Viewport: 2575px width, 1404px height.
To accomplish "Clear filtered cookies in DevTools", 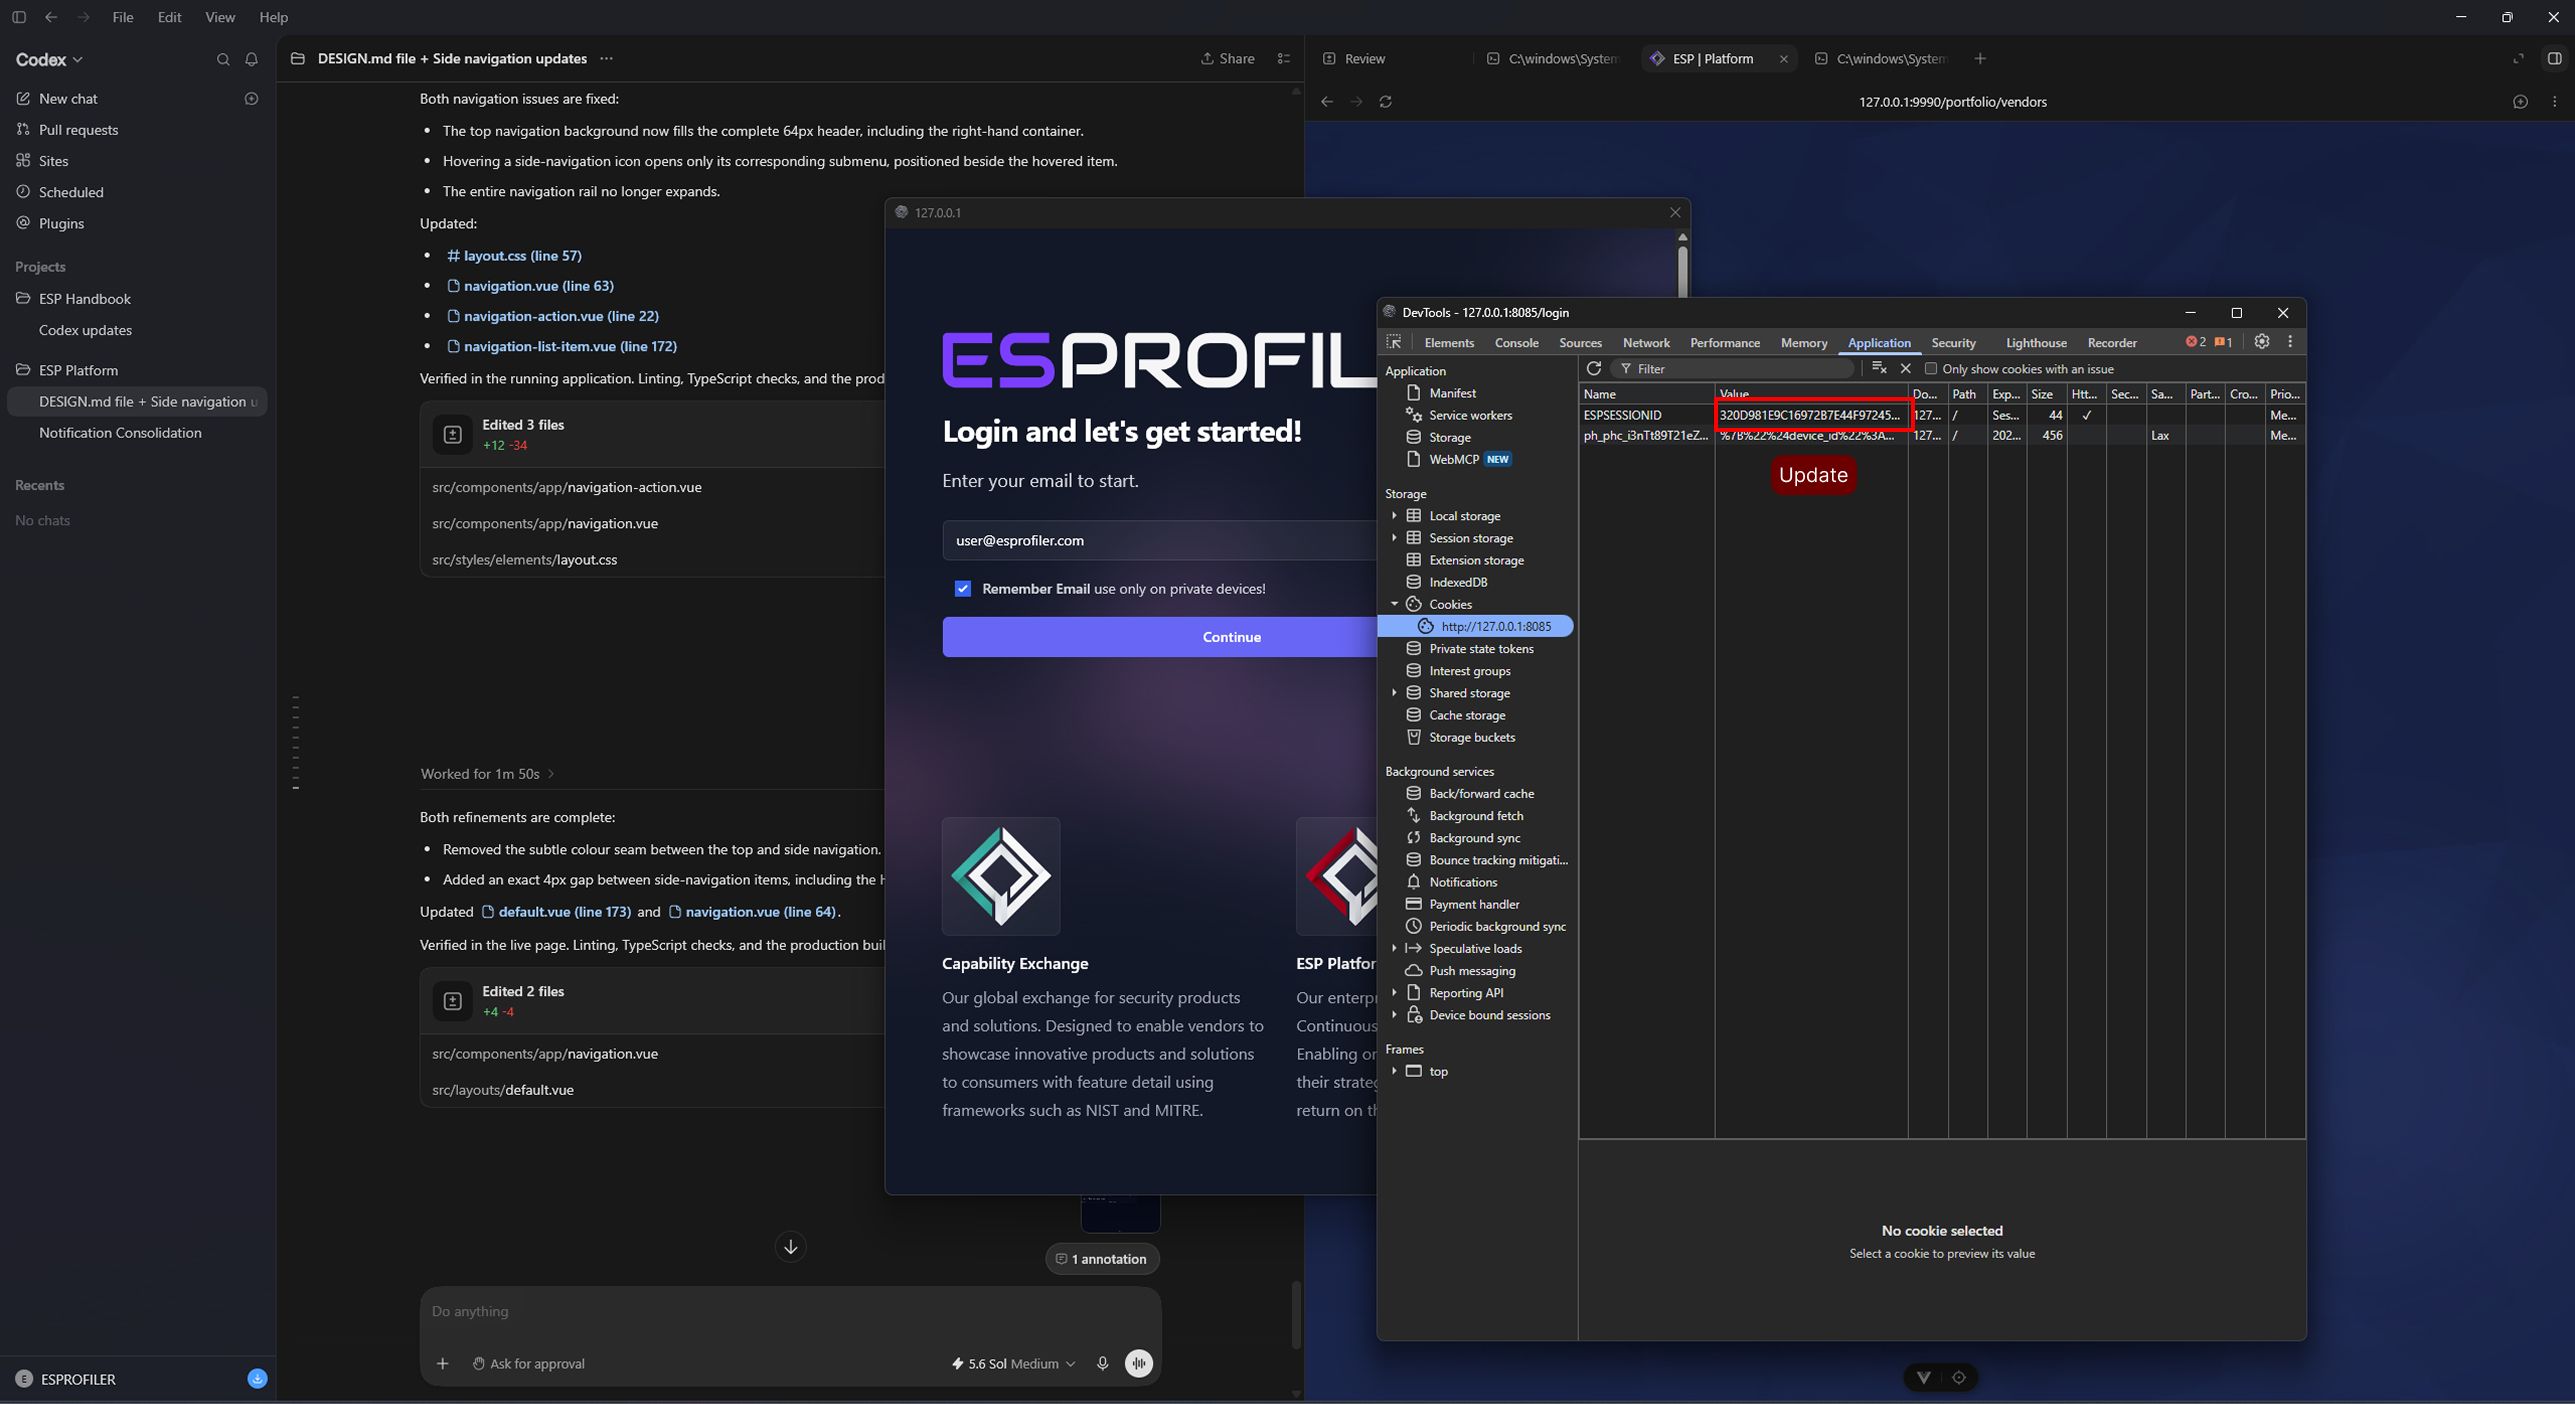I will coord(1879,369).
